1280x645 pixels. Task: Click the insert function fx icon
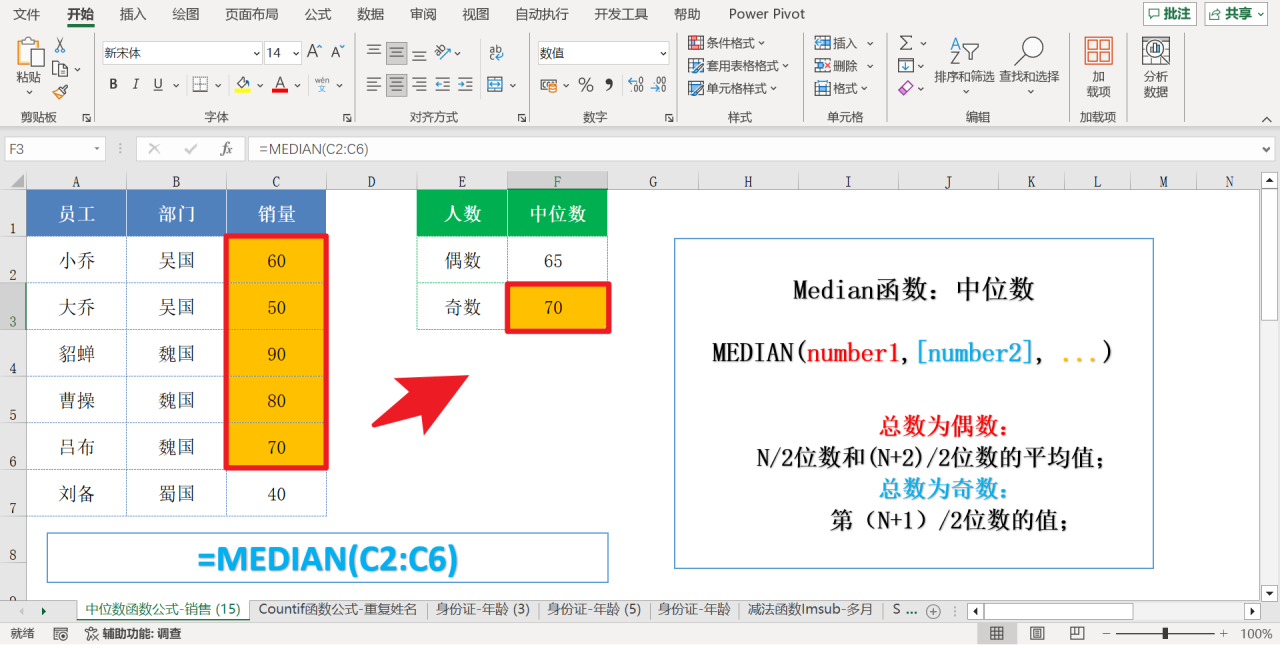pos(226,149)
